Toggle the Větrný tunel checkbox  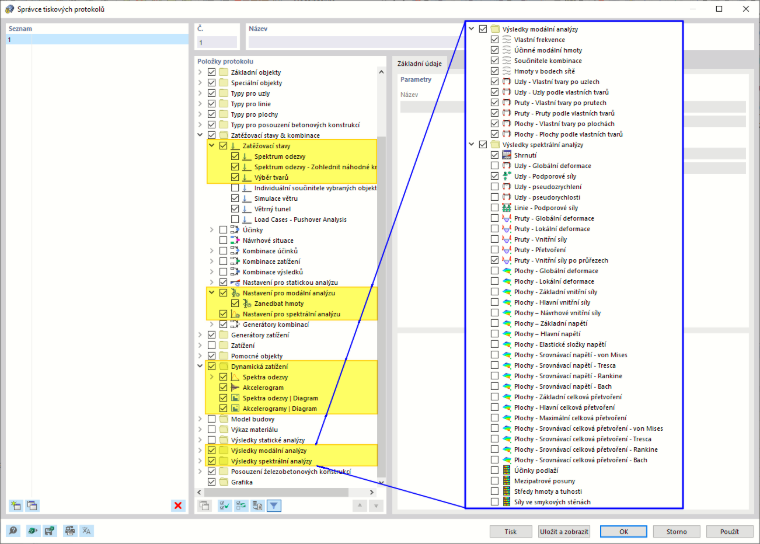click(x=235, y=209)
